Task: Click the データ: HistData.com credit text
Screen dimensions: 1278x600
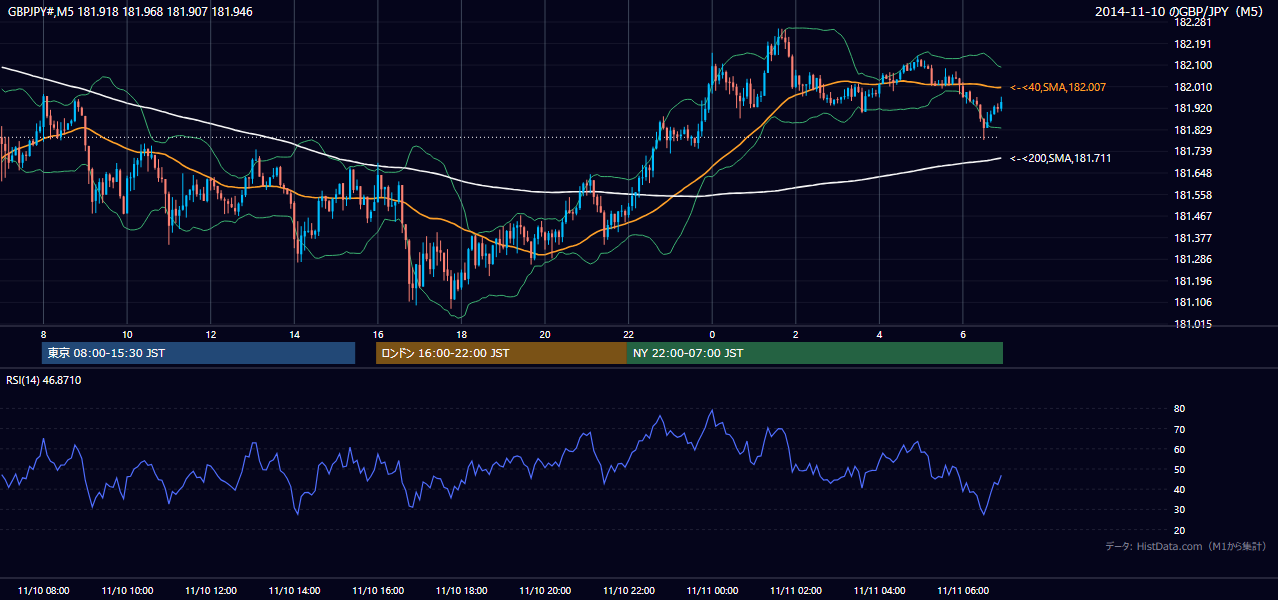Action: pyautogui.click(x=1186, y=546)
